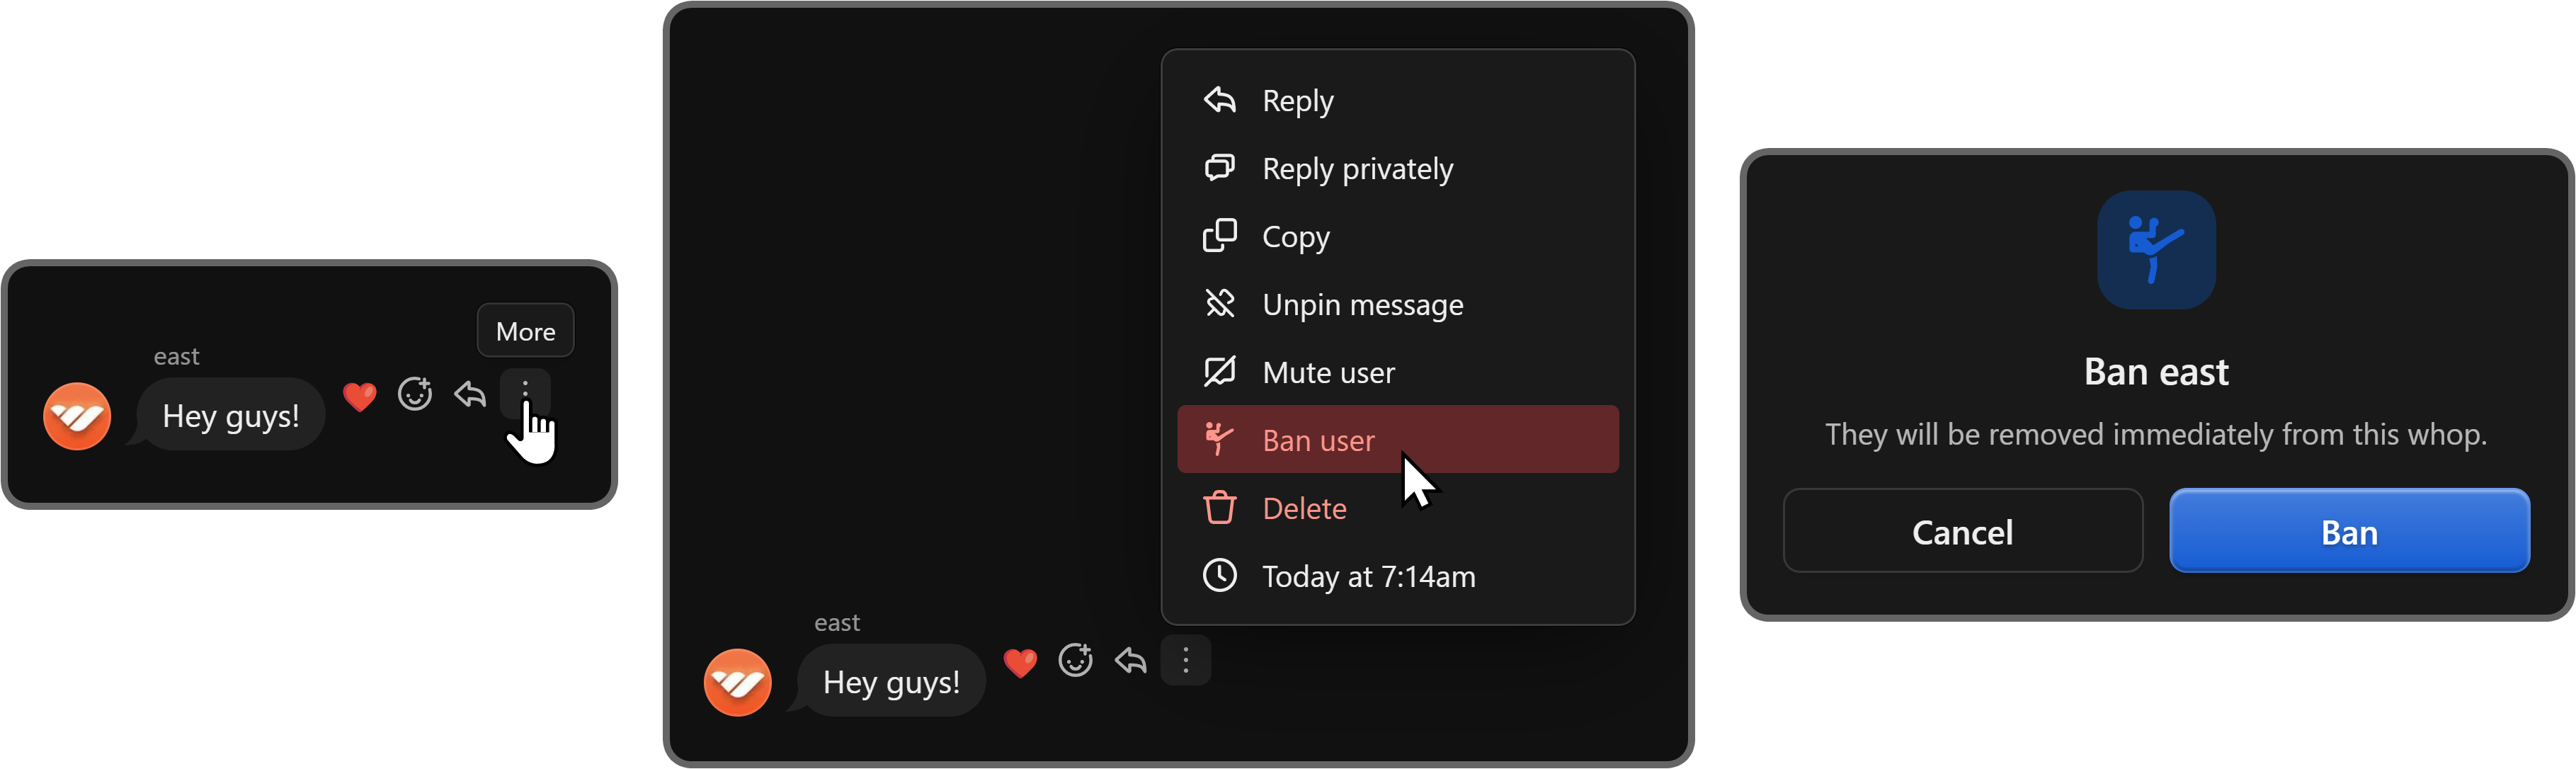Image resolution: width=2576 pixels, height=769 pixels.
Task: Mute user east via the context menu
Action: (x=1328, y=371)
